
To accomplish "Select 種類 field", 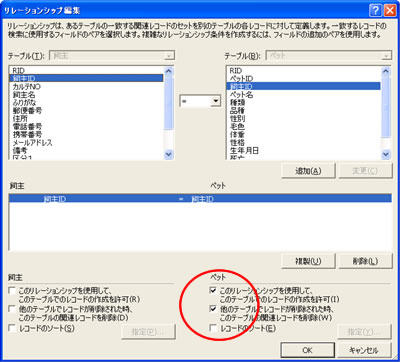I will pyautogui.click(x=304, y=103).
